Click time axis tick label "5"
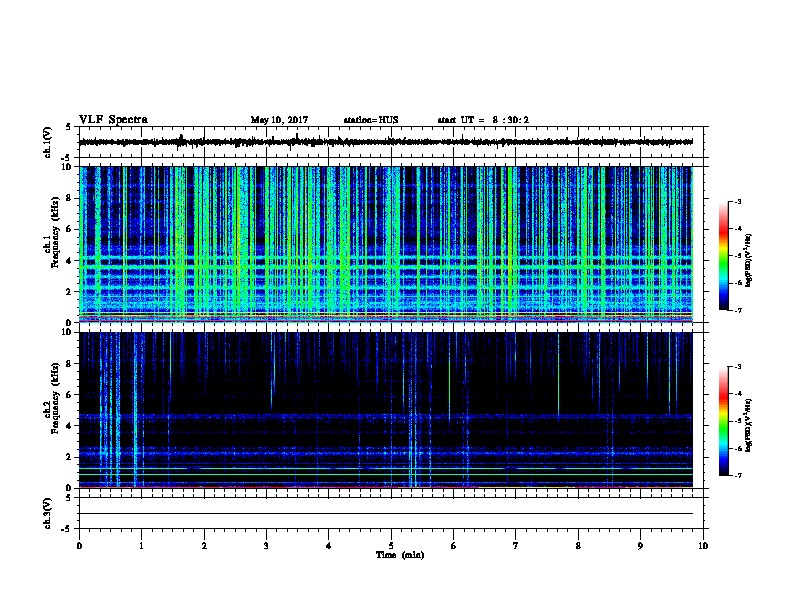792x612 pixels. (391, 546)
